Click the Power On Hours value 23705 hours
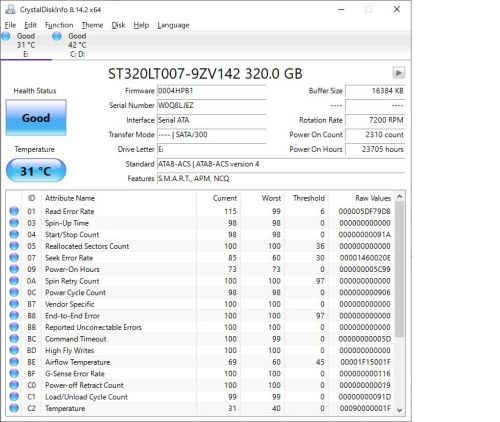Image resolution: width=500 pixels, height=422 pixels. [375, 149]
